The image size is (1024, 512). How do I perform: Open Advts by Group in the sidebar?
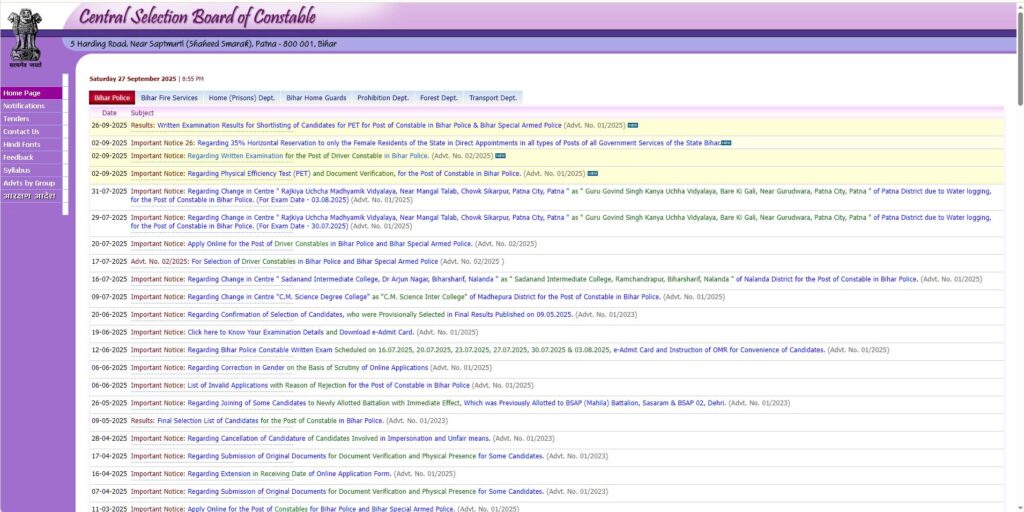point(29,183)
